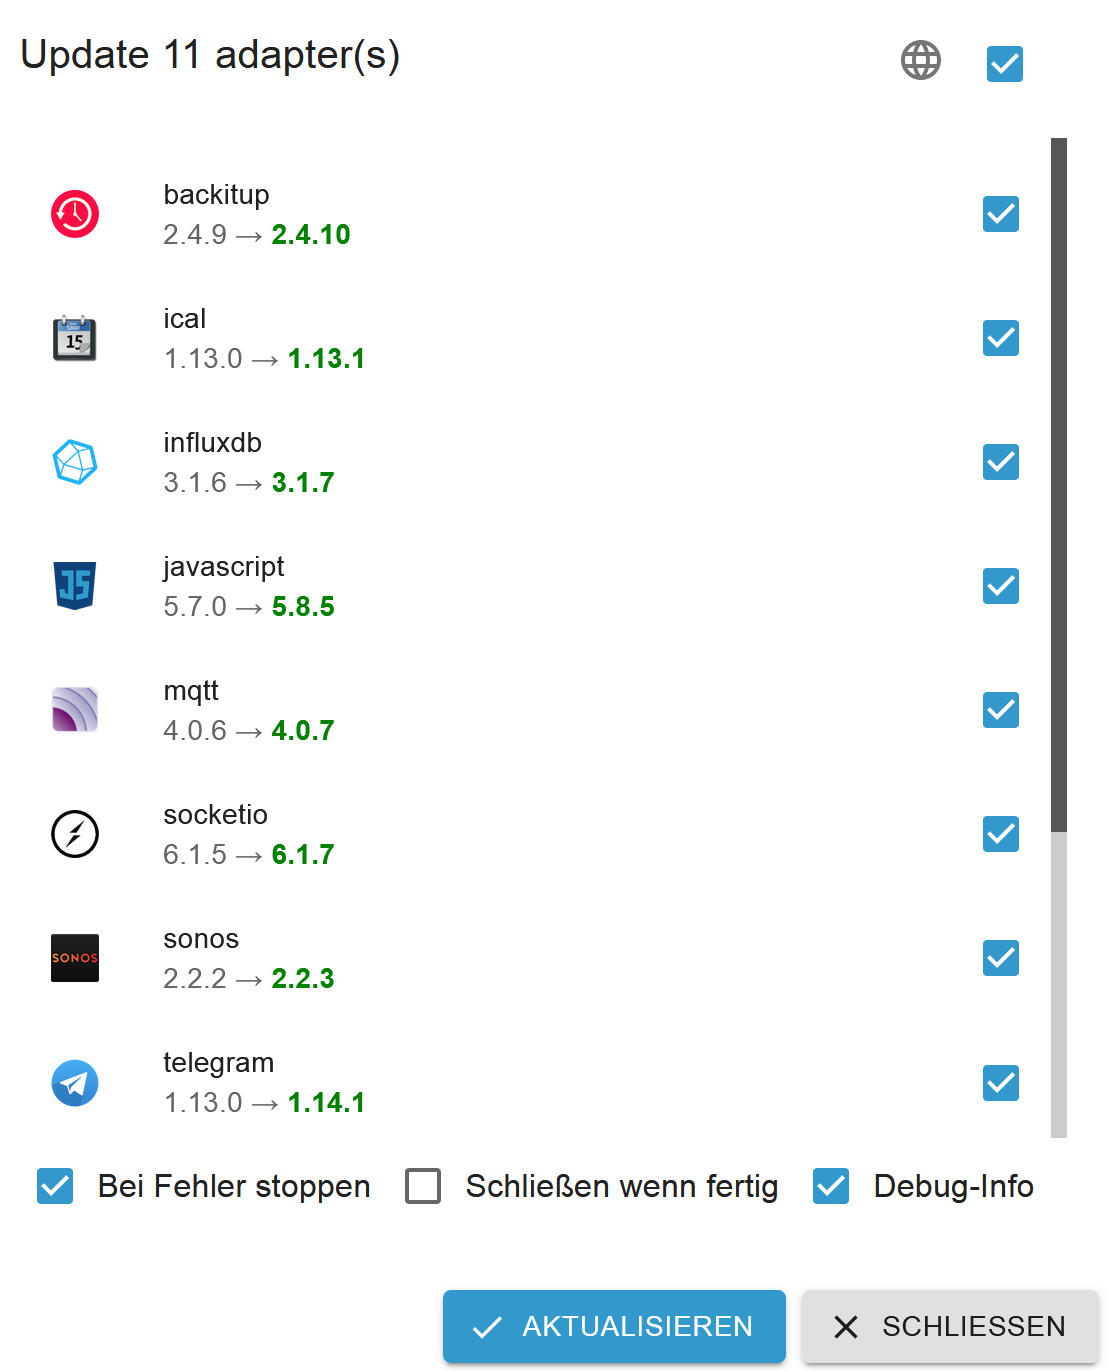Click the ical calendar icon
Image resolution: width=1109 pixels, height=1371 pixels.
[75, 338]
